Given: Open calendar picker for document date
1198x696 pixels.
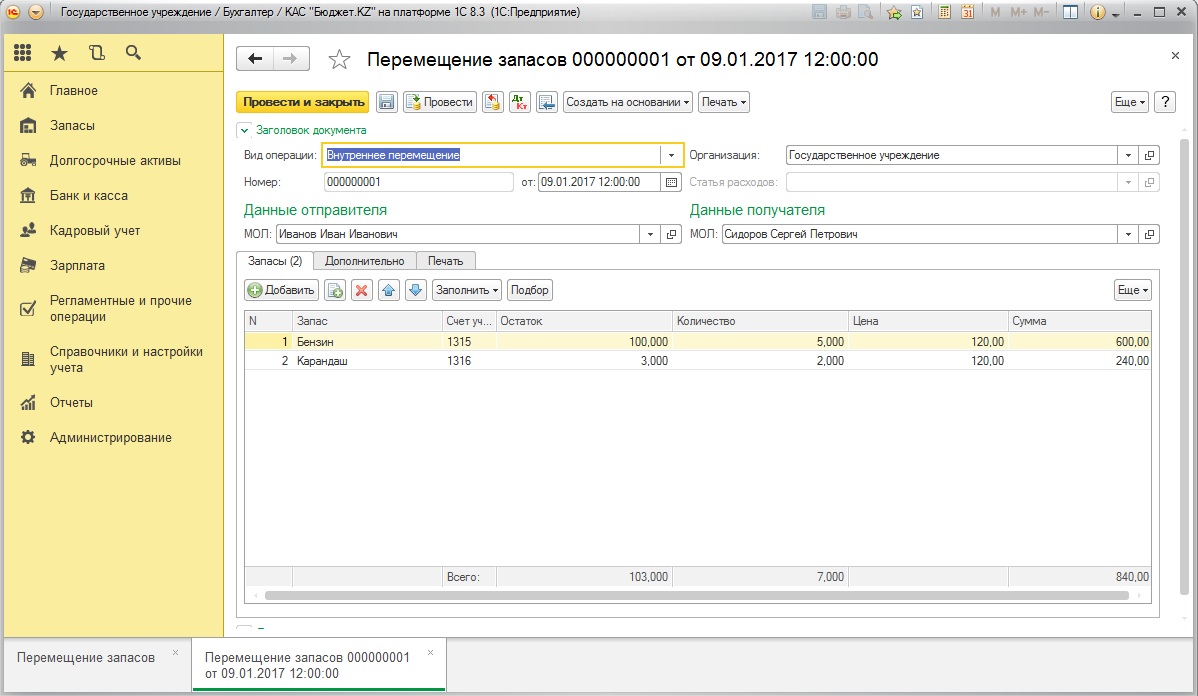Looking at the screenshot, I should (x=671, y=183).
